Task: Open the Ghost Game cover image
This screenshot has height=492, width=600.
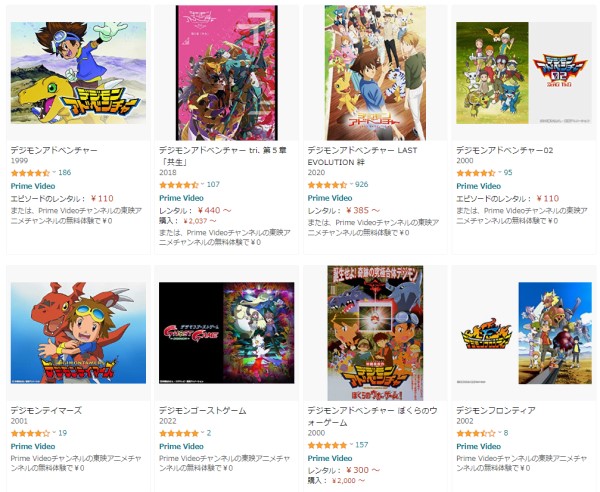Action: (x=227, y=333)
